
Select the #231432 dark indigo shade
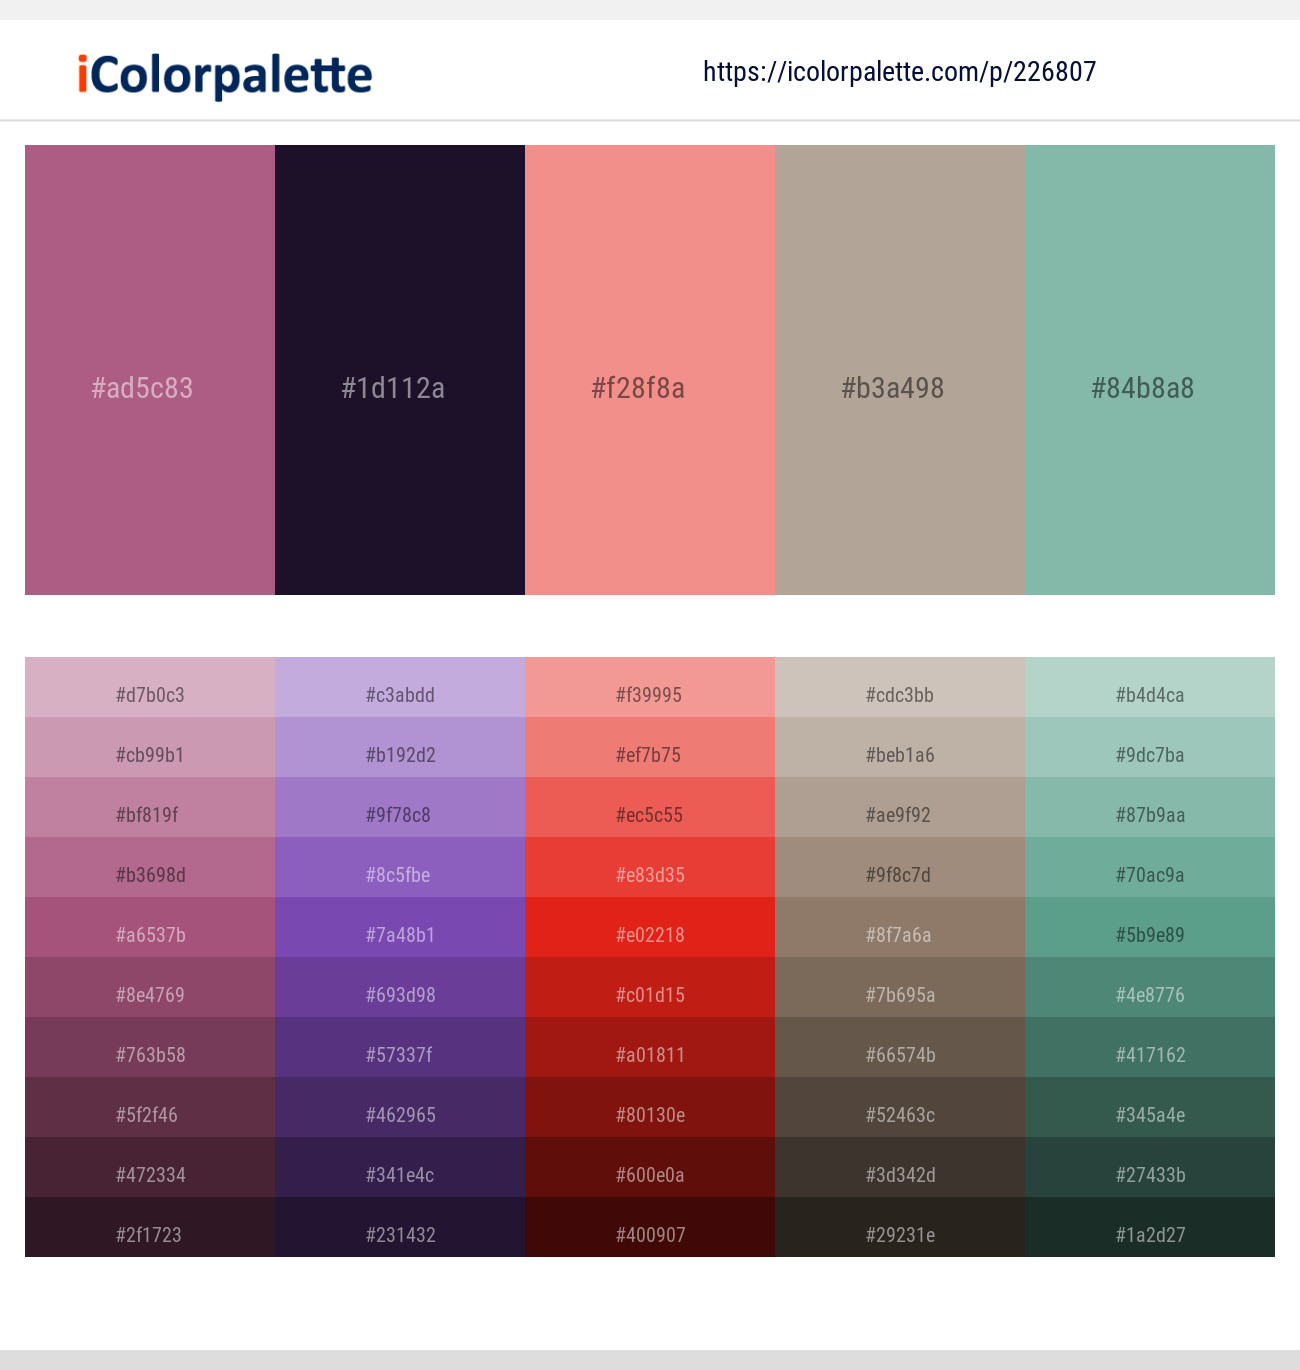pos(399,1234)
